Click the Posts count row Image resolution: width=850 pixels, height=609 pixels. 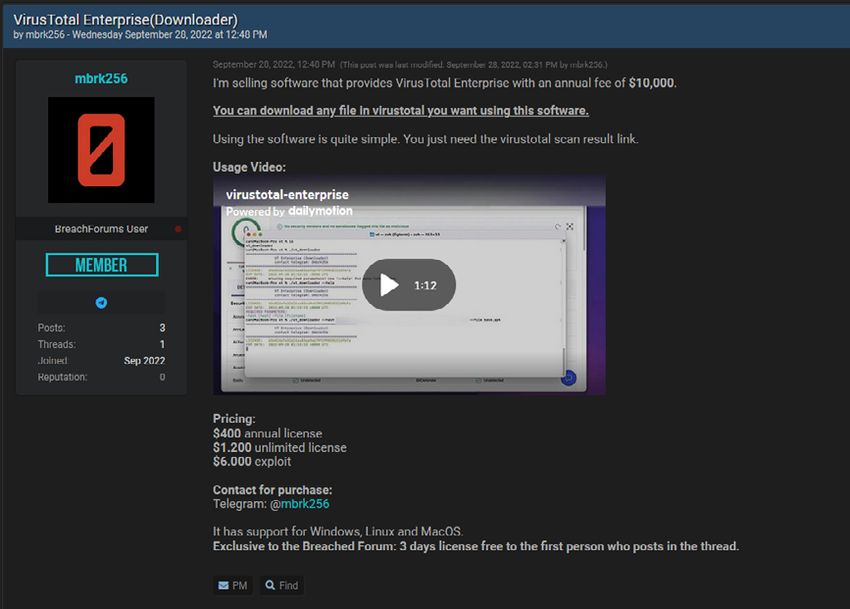point(101,328)
